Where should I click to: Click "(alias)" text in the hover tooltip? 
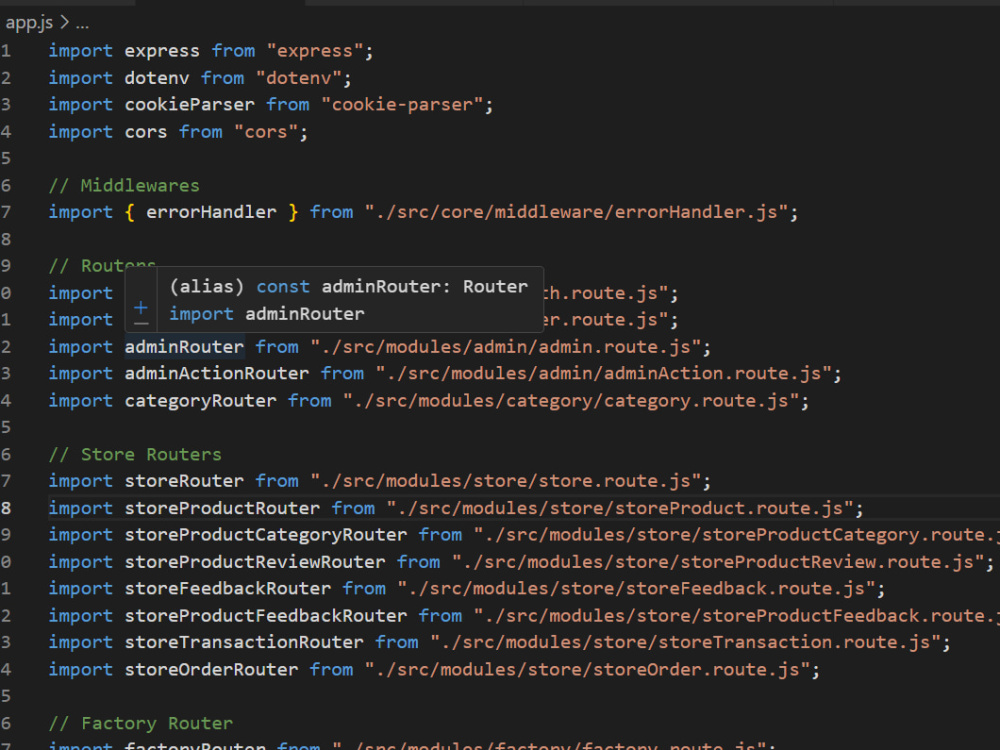click(x=206, y=287)
